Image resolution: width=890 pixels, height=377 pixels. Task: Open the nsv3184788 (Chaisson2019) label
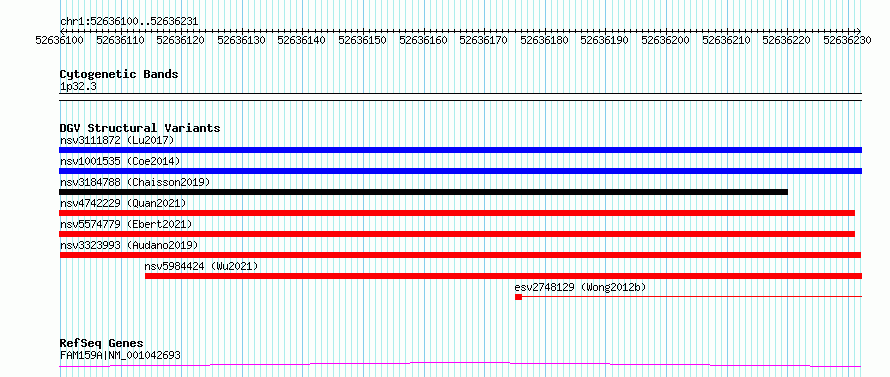tap(135, 182)
